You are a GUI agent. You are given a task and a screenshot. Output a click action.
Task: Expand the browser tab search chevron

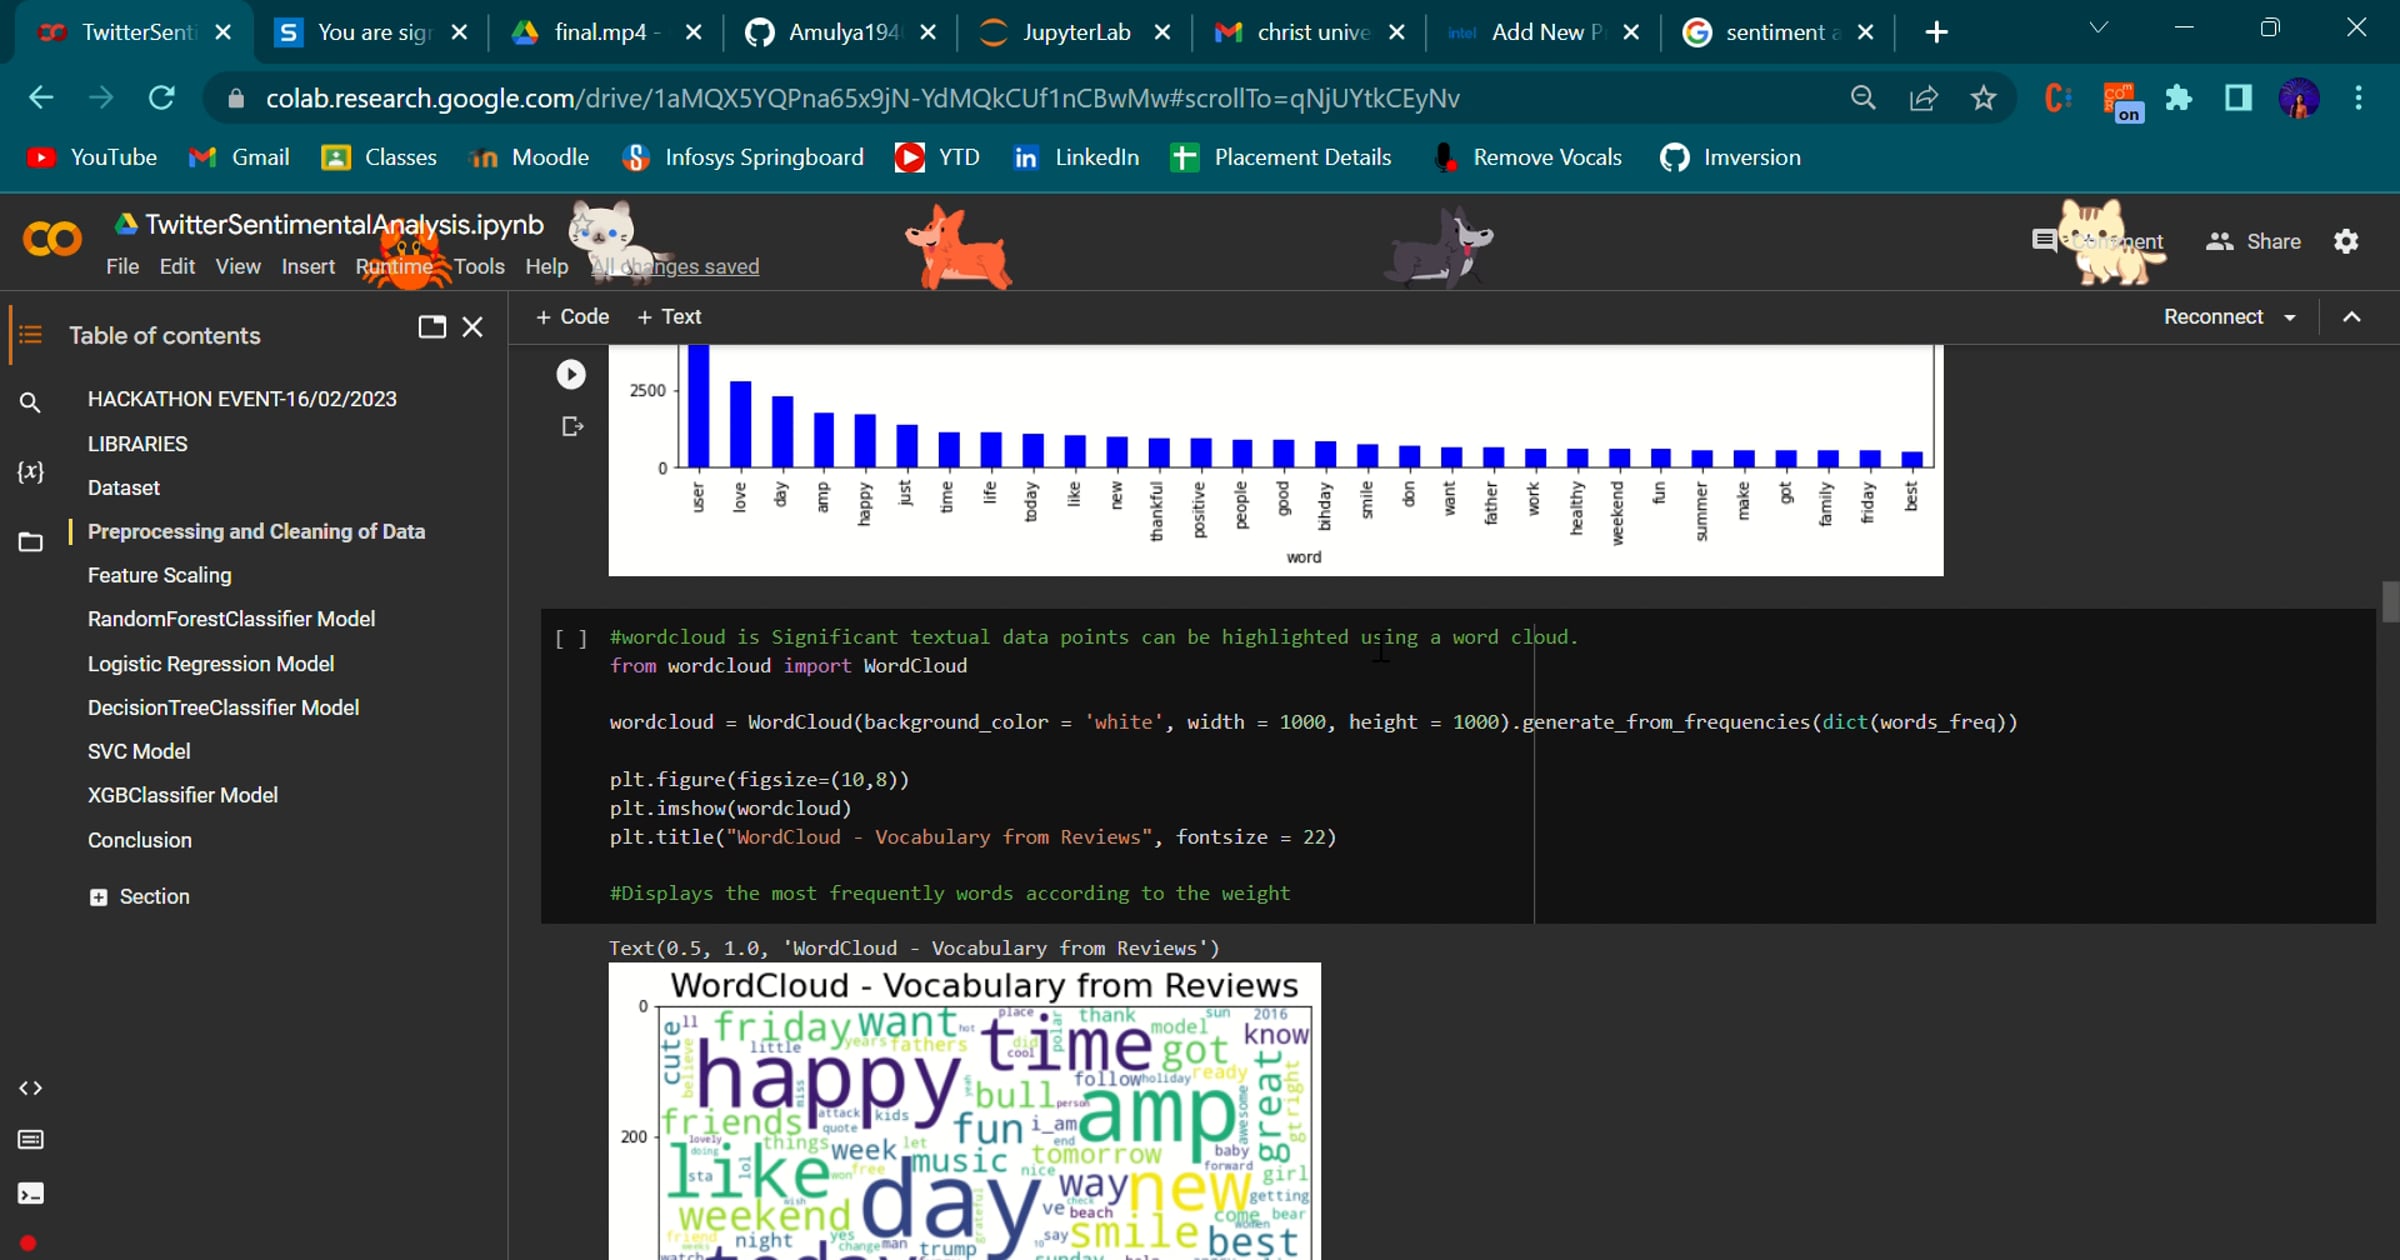(2098, 28)
